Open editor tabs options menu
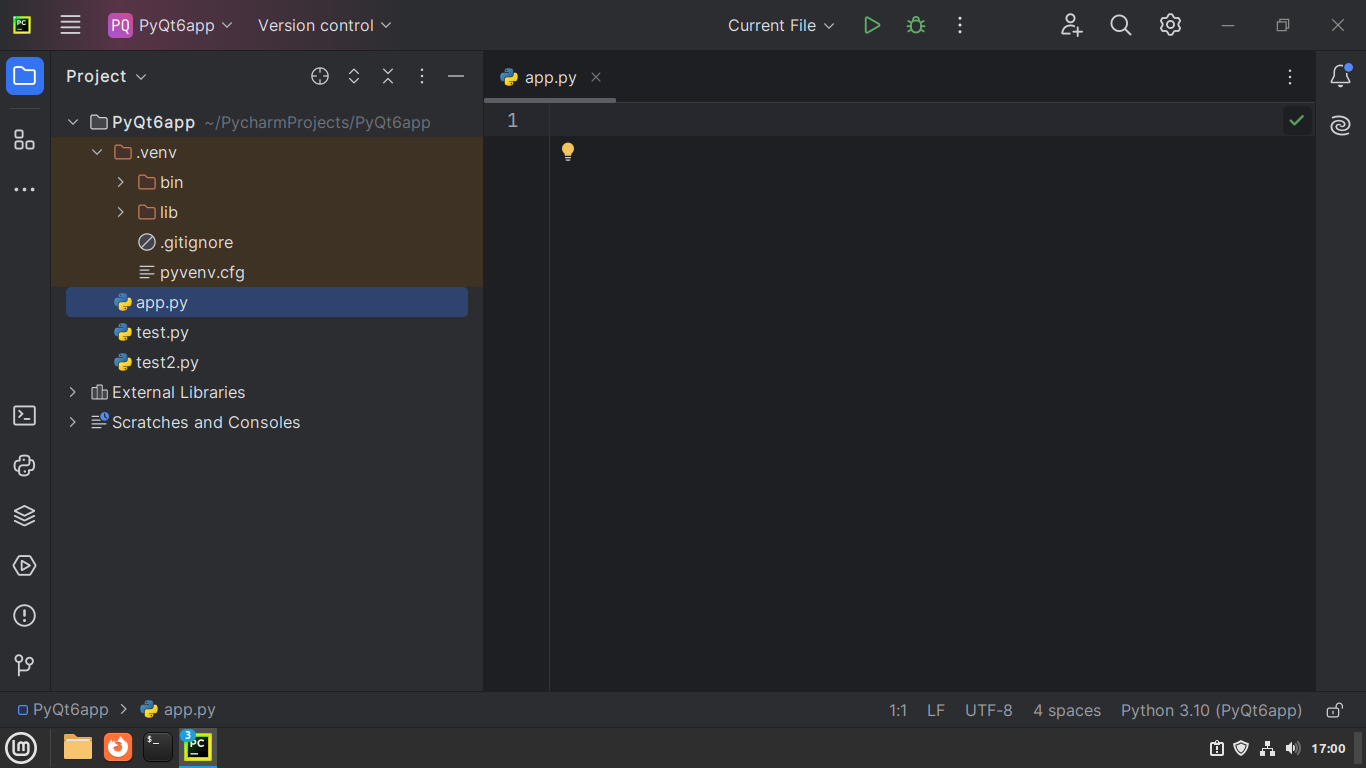Image resolution: width=1366 pixels, height=768 pixels. point(1290,77)
